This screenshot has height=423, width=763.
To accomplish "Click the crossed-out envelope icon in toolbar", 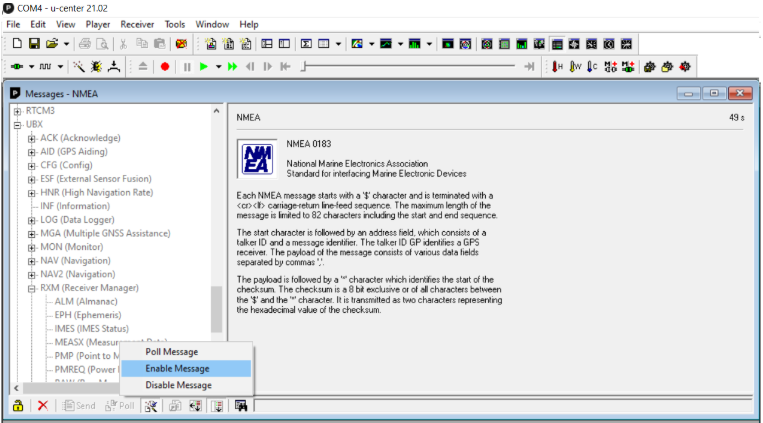I will (x=181, y=44).
